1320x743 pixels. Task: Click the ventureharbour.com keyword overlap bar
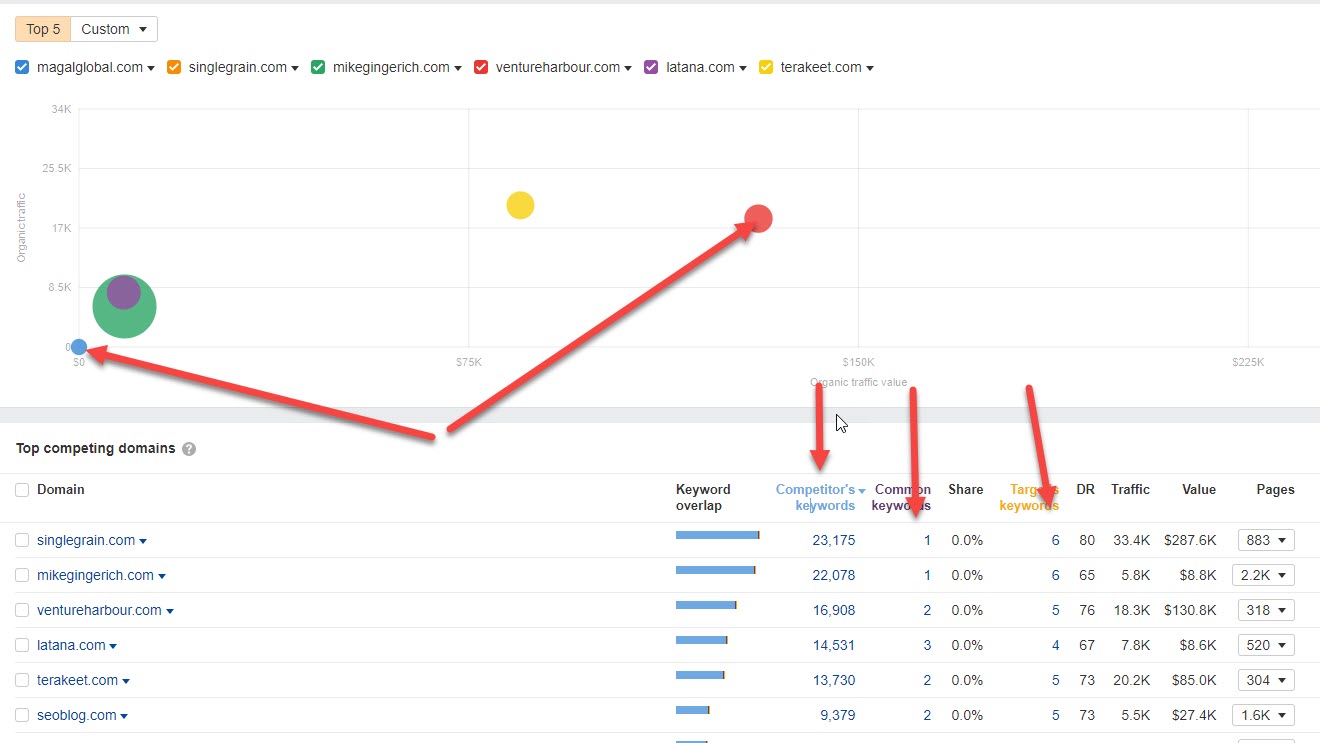(706, 605)
